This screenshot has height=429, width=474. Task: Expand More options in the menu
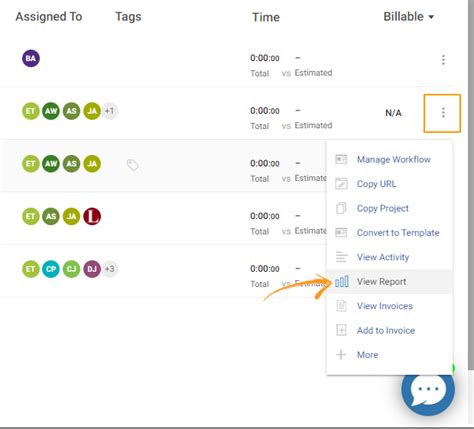coord(367,355)
